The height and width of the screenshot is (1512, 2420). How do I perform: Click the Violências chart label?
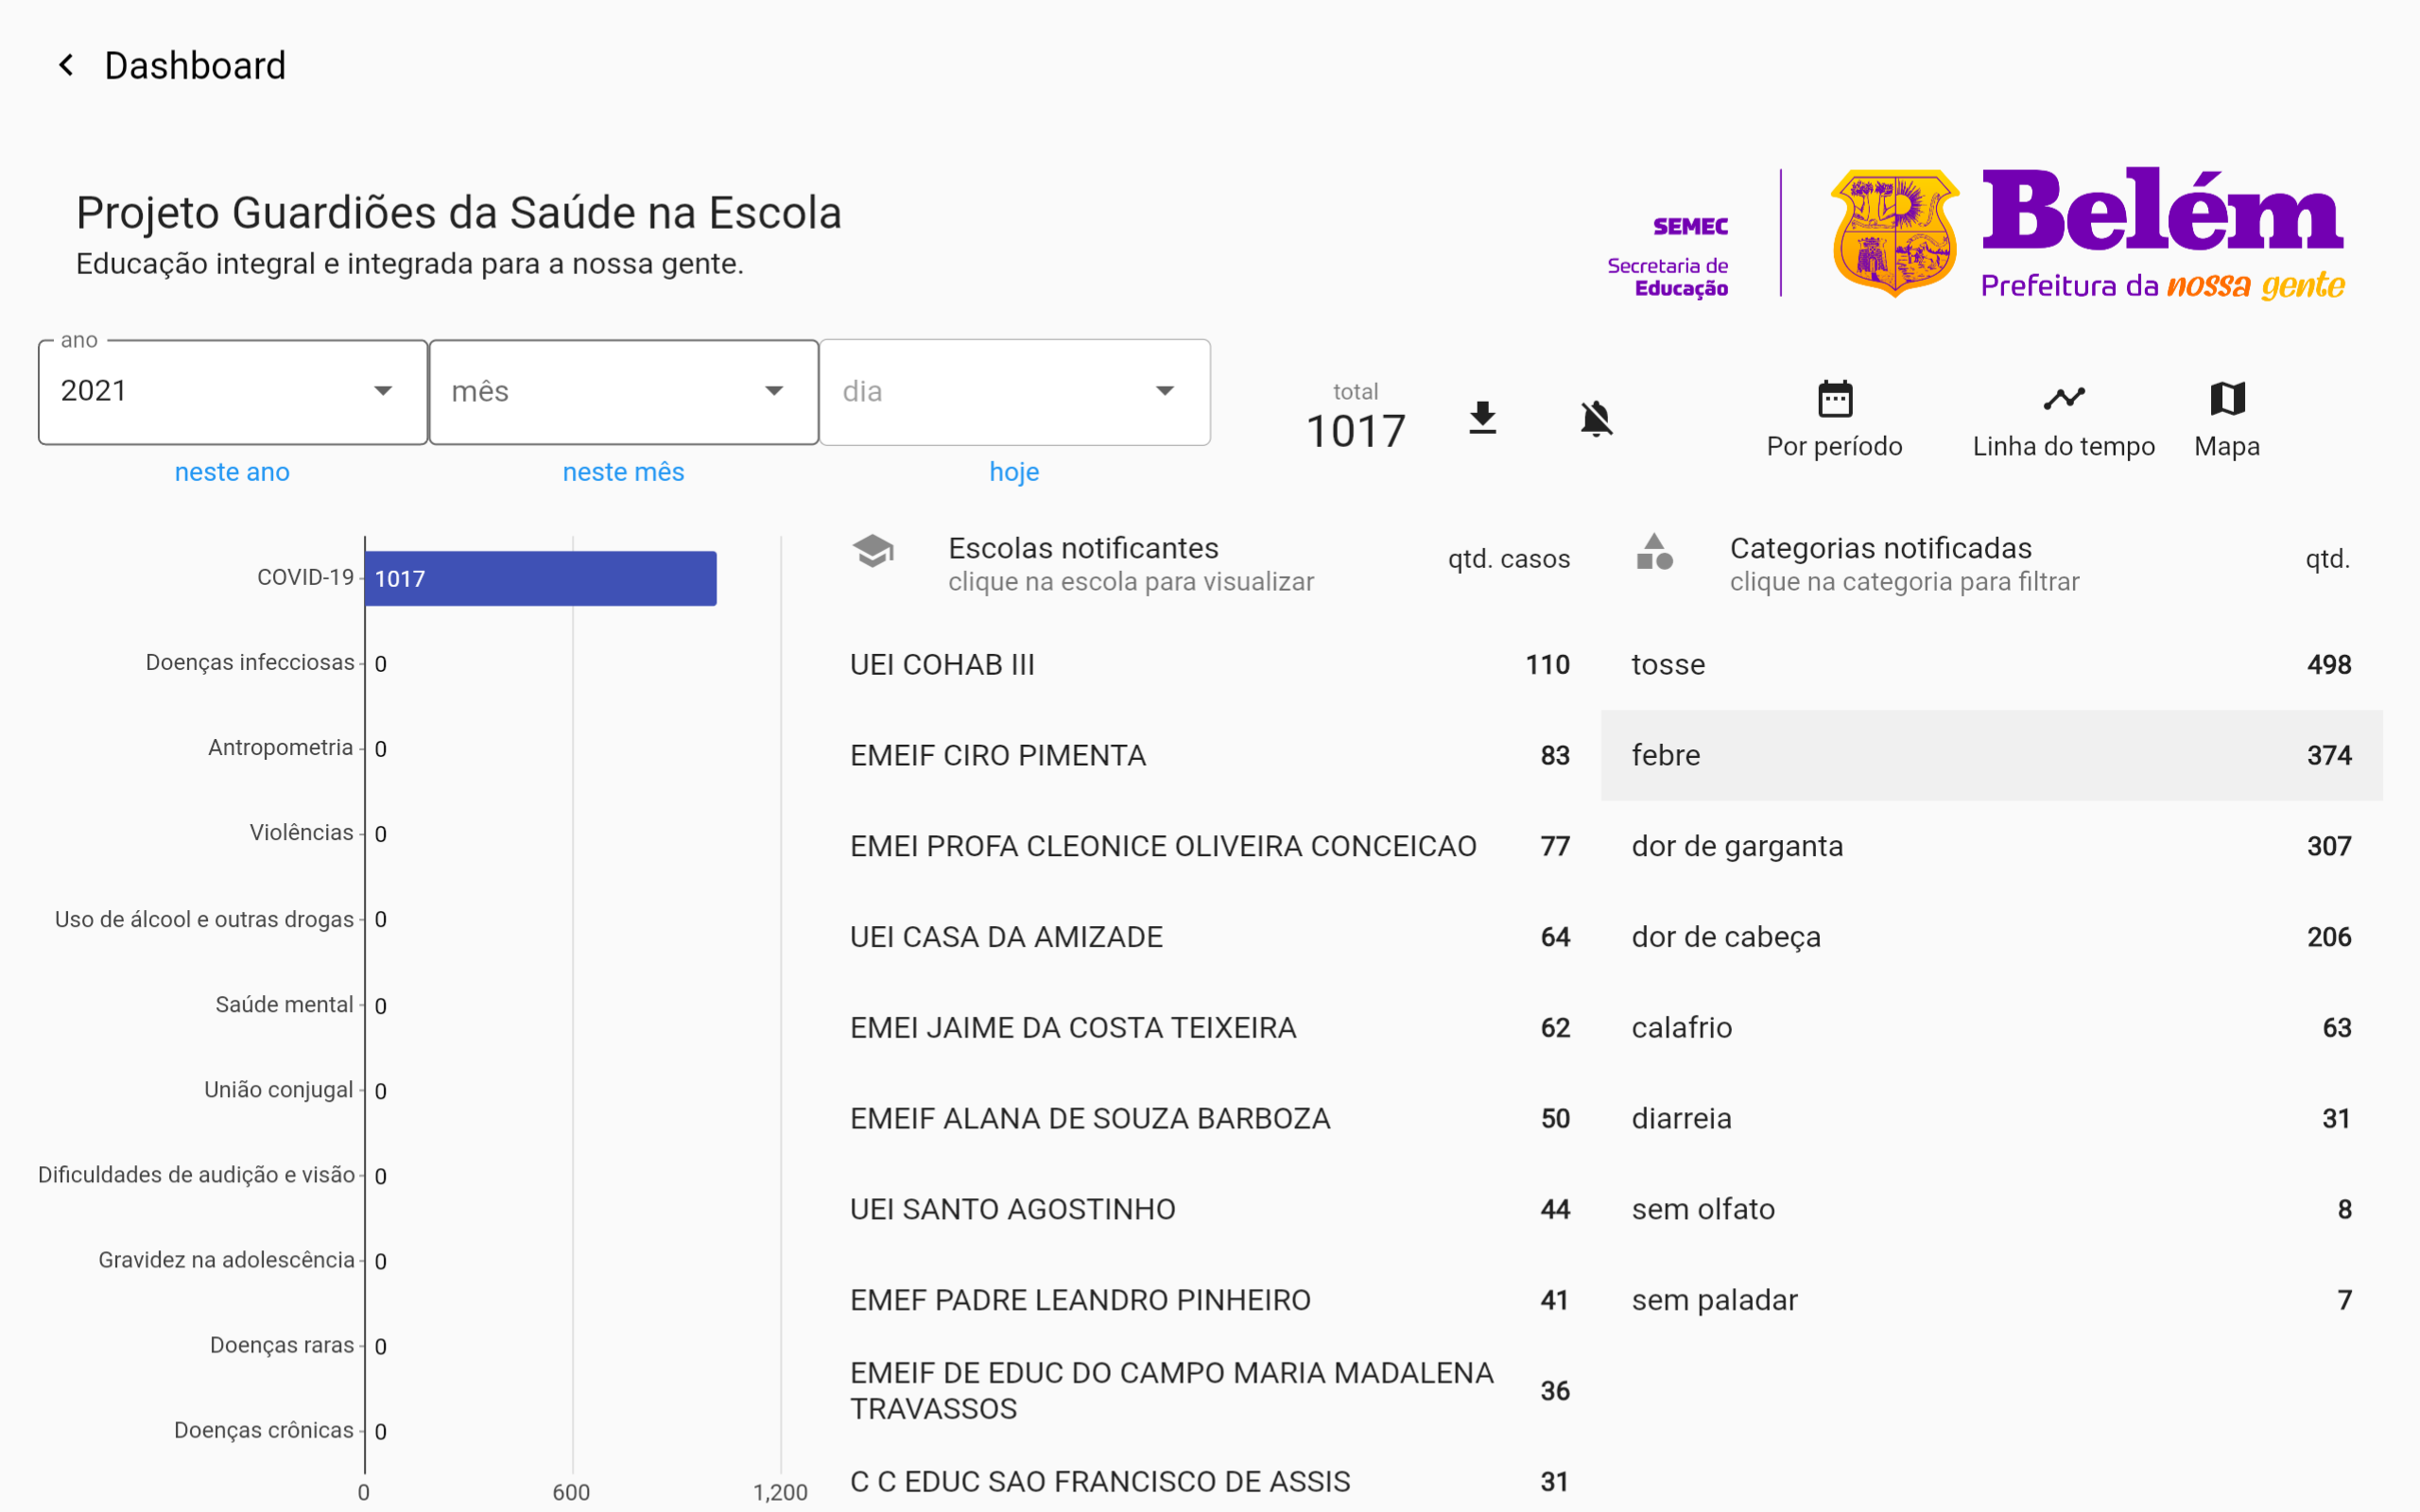[x=302, y=832]
